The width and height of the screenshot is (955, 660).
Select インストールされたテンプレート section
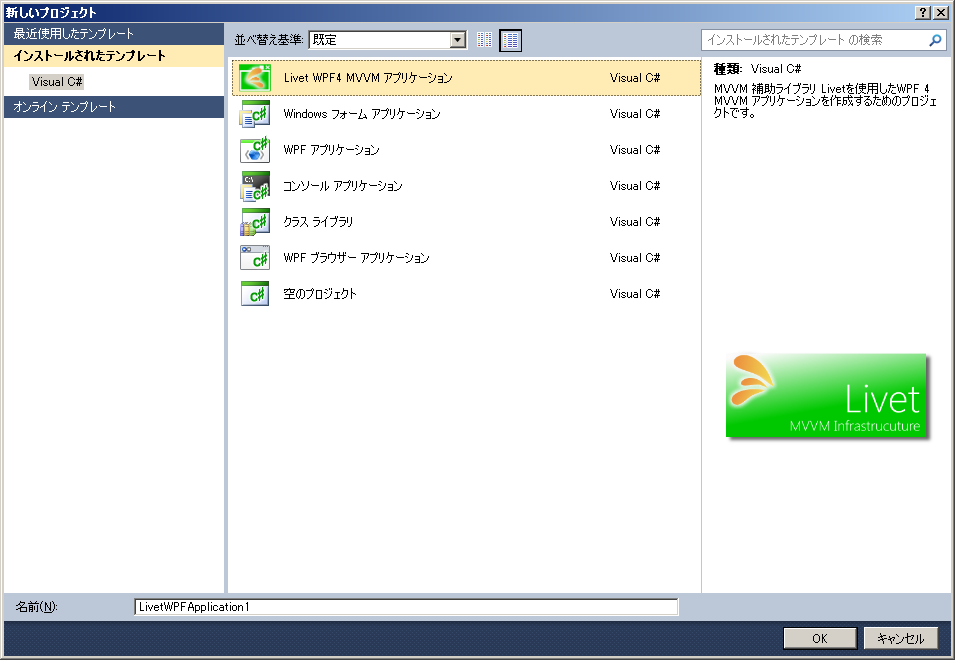pos(114,56)
